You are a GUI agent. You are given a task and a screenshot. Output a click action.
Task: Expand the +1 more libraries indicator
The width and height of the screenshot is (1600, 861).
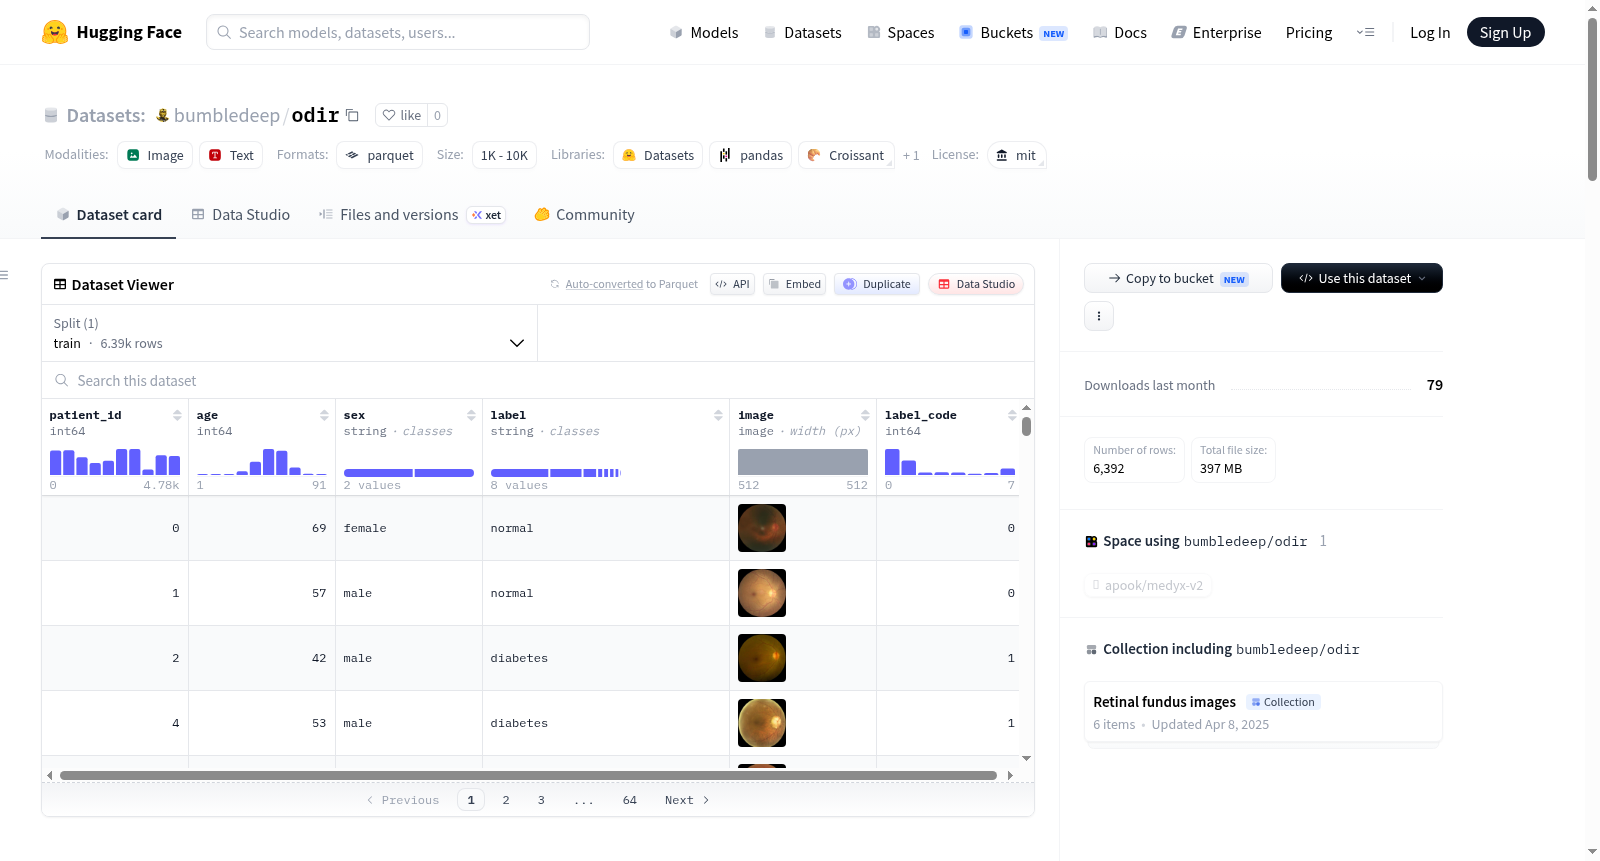910,155
